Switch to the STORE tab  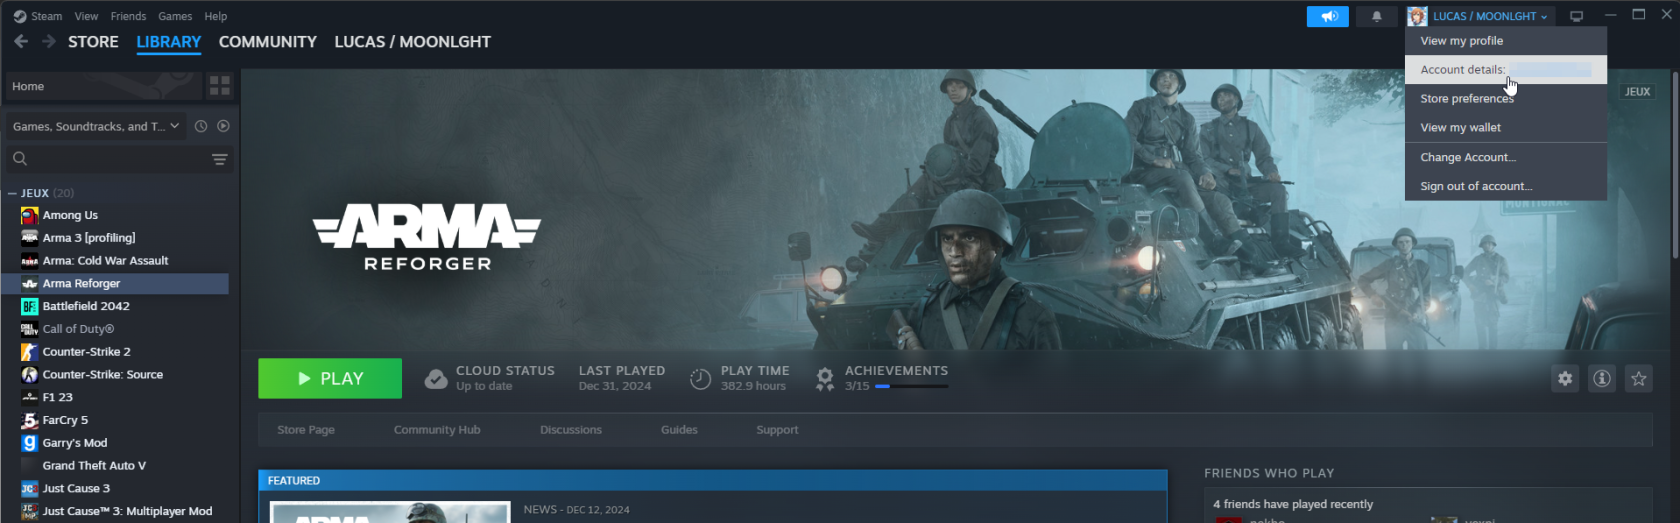point(93,42)
